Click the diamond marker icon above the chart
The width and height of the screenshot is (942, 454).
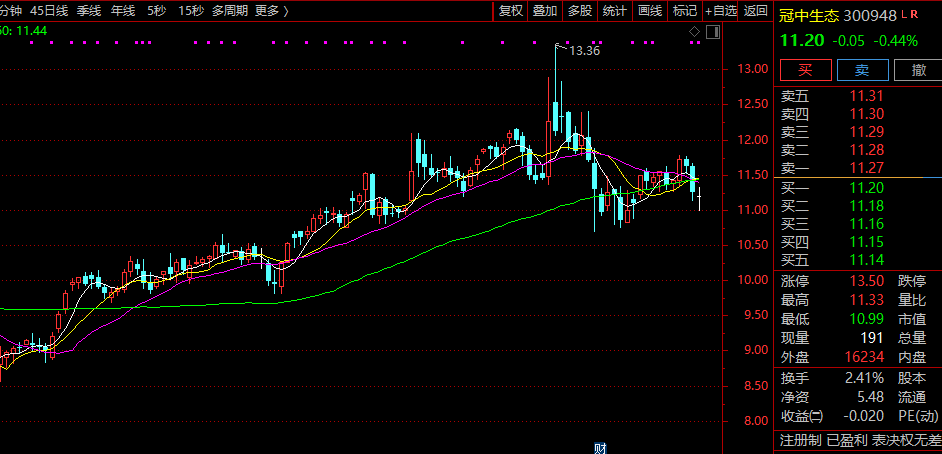pyautogui.click(x=696, y=32)
